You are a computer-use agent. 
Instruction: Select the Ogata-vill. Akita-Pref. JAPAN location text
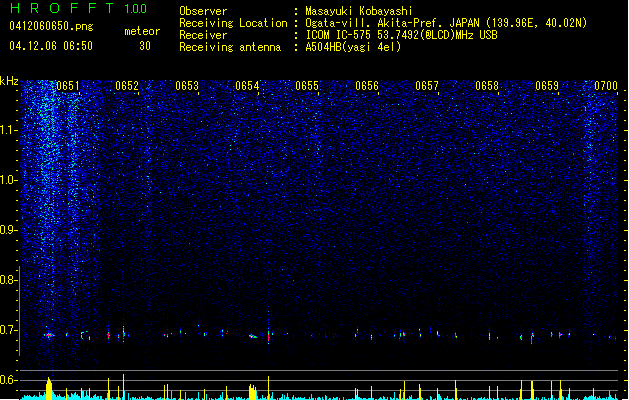click(x=446, y=23)
